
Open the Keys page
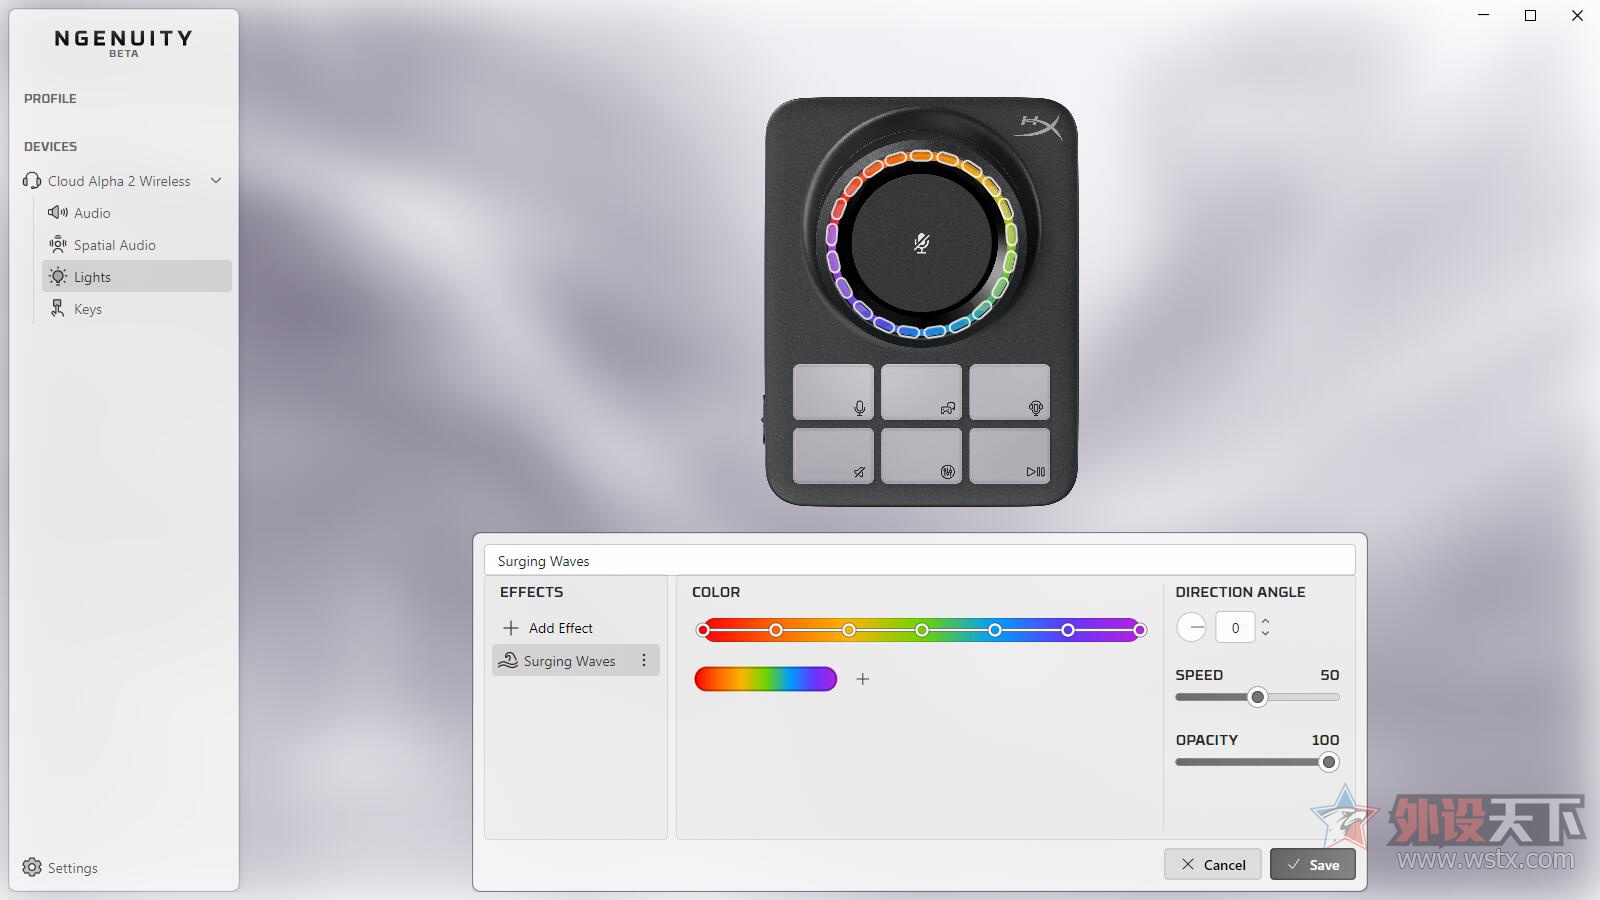(137, 309)
